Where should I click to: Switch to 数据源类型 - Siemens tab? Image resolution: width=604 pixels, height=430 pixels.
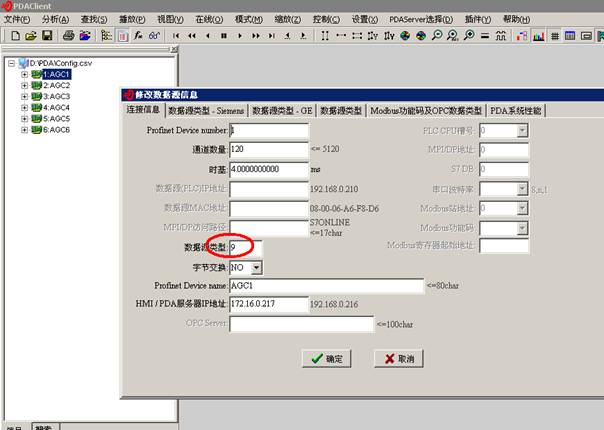tap(206, 110)
